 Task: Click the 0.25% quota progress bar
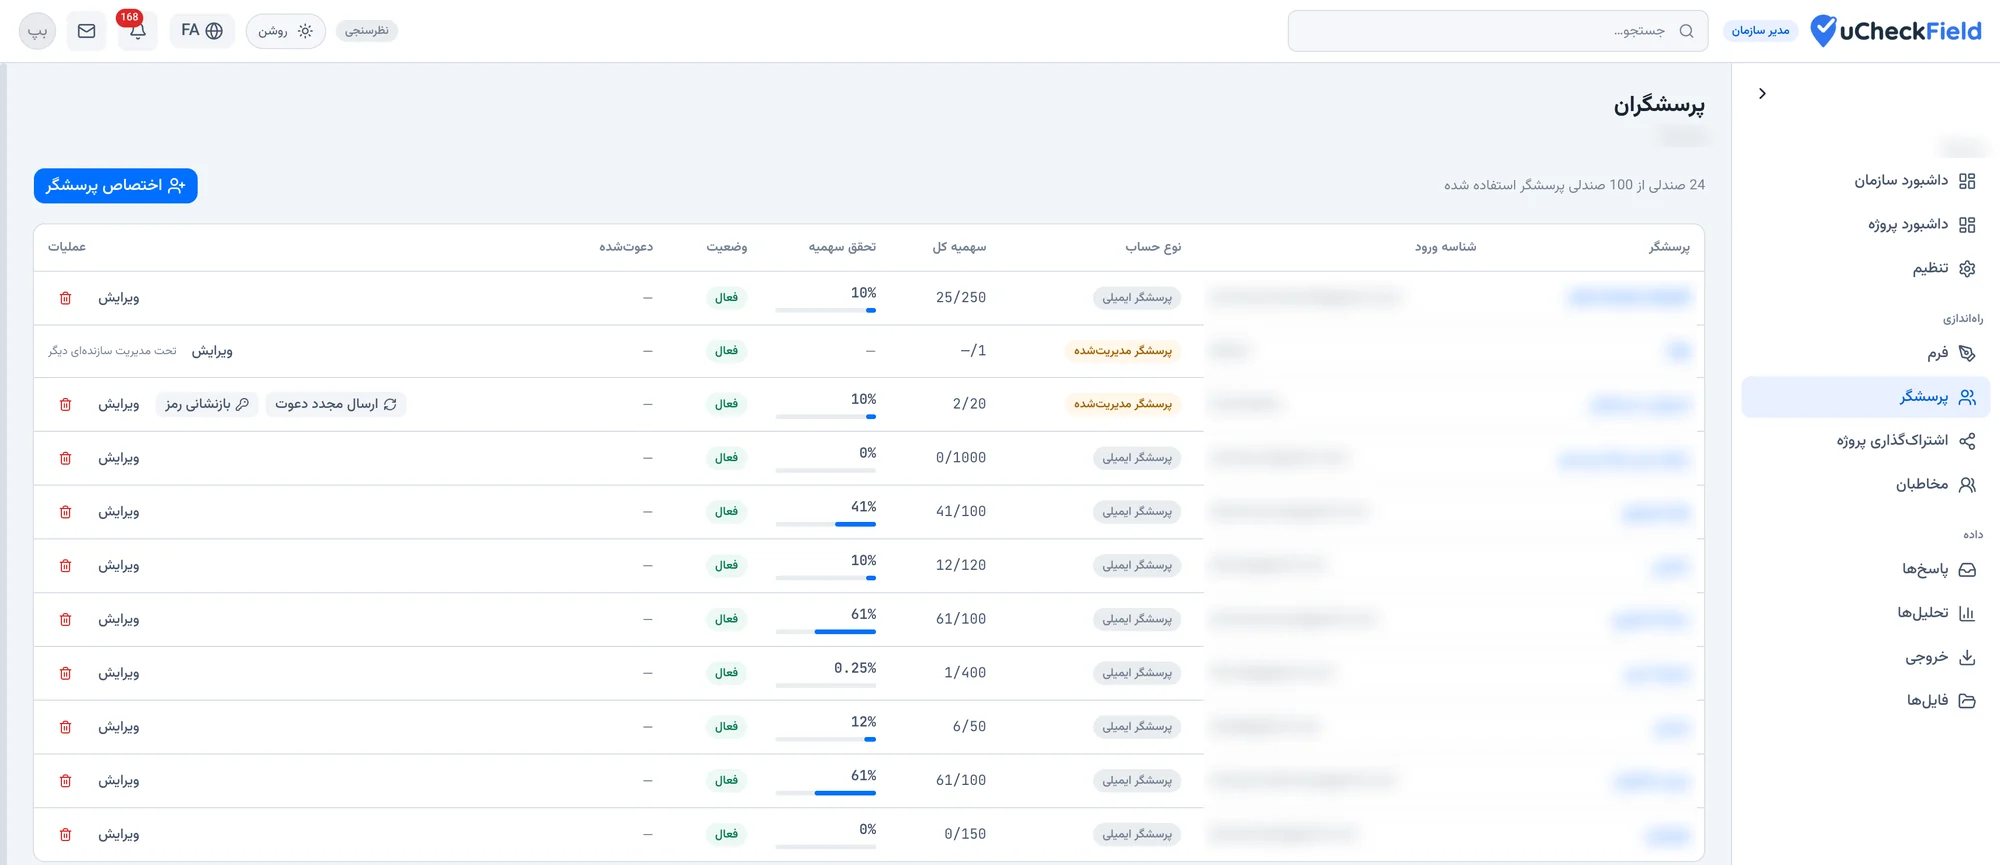pos(826,685)
